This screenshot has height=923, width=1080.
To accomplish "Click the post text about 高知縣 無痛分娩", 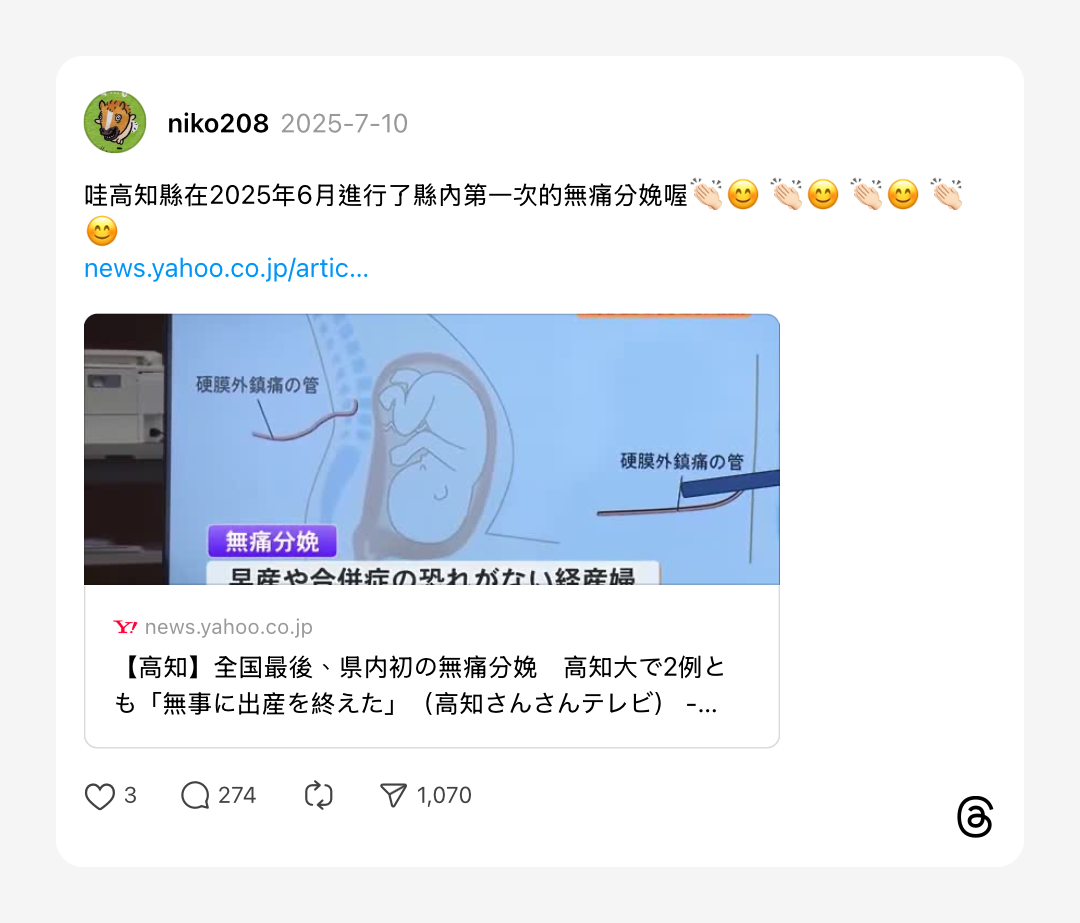I will point(523,213).
